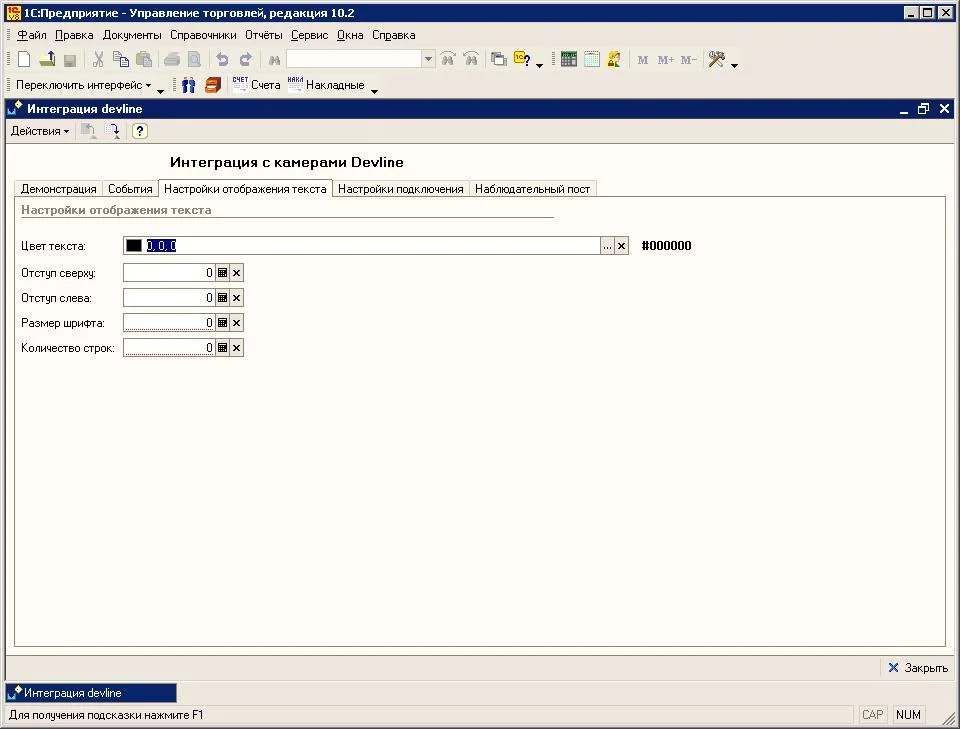The image size is (960, 729).
Task: Click the Open file icon
Action: point(47,59)
